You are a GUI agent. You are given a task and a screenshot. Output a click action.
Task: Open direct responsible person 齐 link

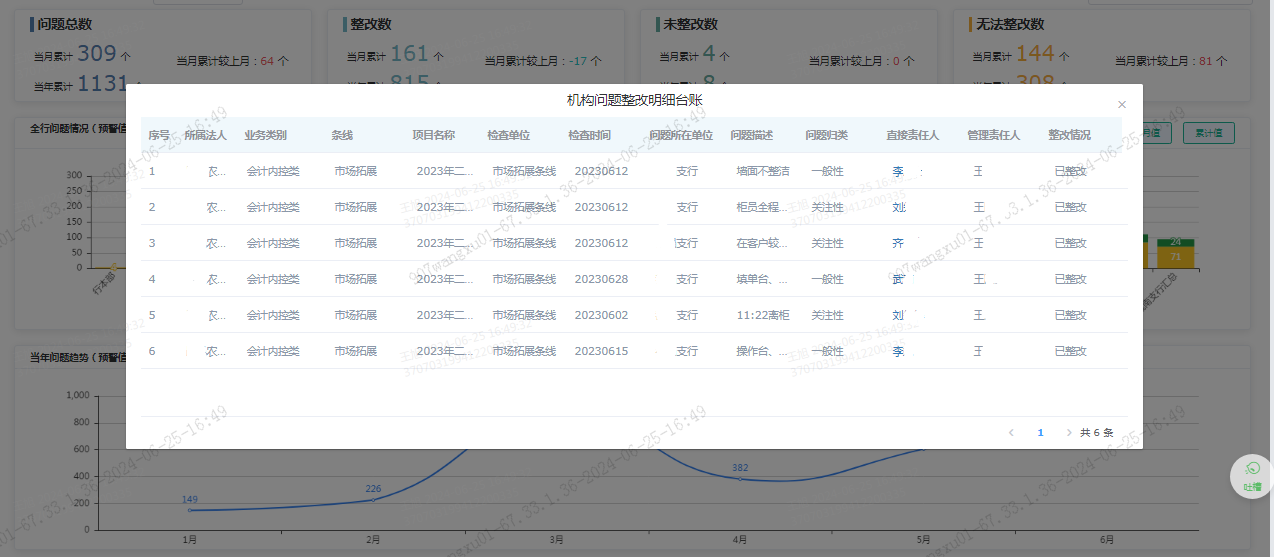pos(898,243)
